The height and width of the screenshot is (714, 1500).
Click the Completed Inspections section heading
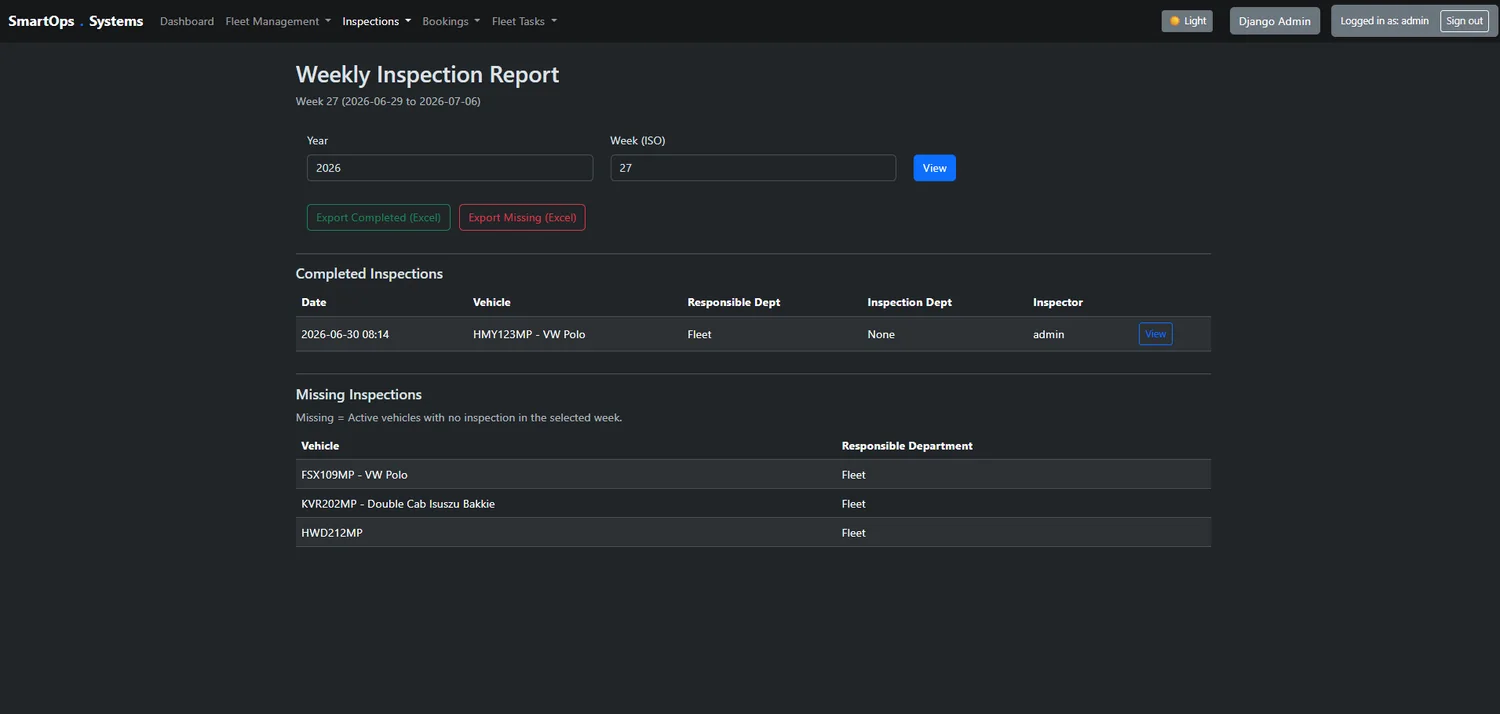(x=369, y=274)
